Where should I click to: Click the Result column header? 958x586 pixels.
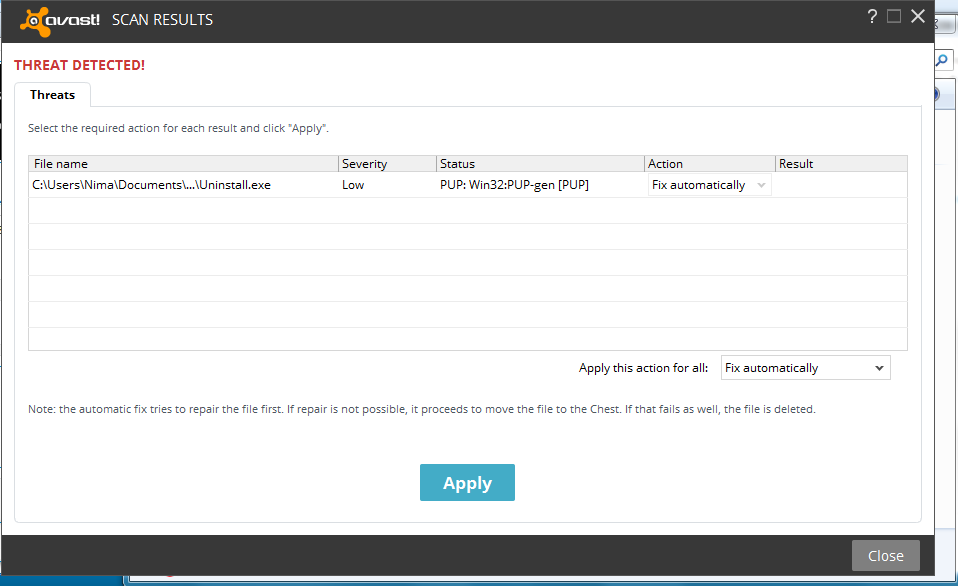(x=840, y=164)
